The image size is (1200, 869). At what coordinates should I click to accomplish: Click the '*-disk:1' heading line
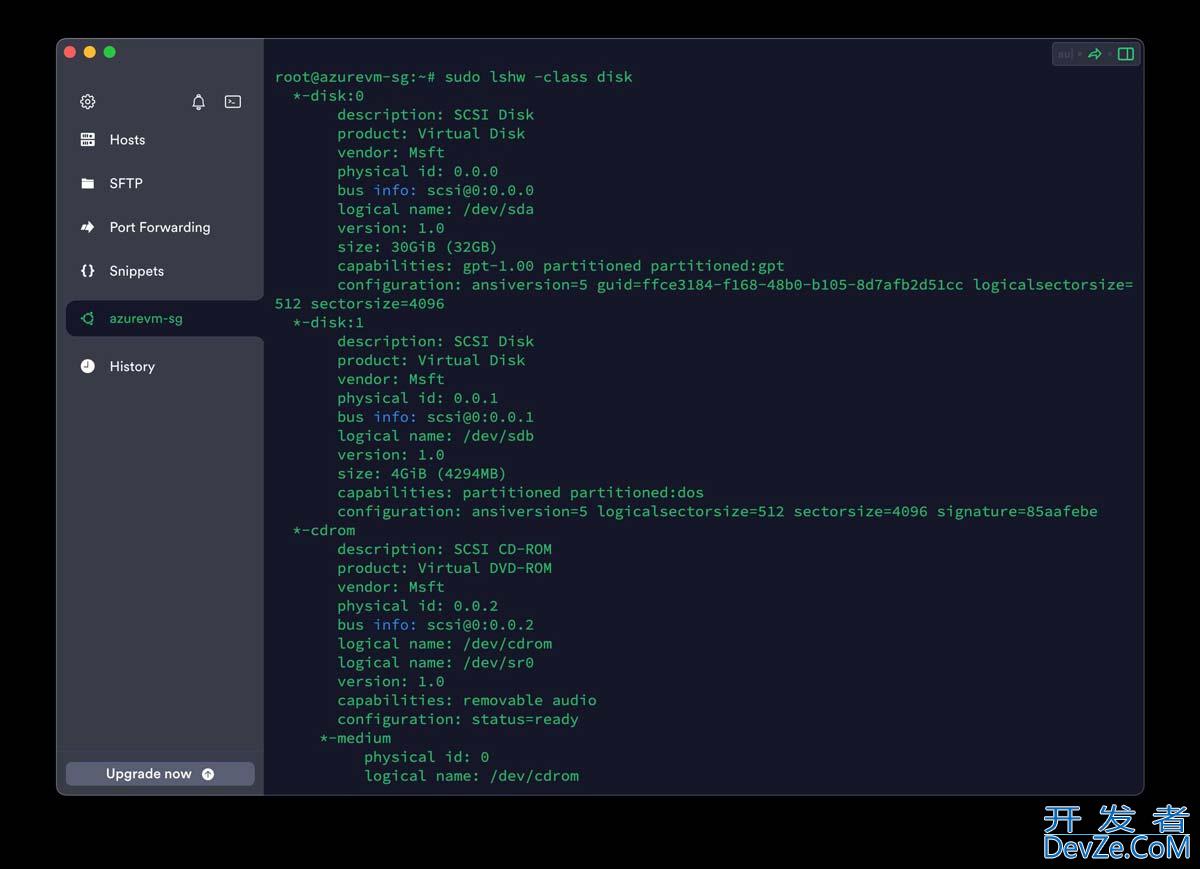(x=328, y=323)
